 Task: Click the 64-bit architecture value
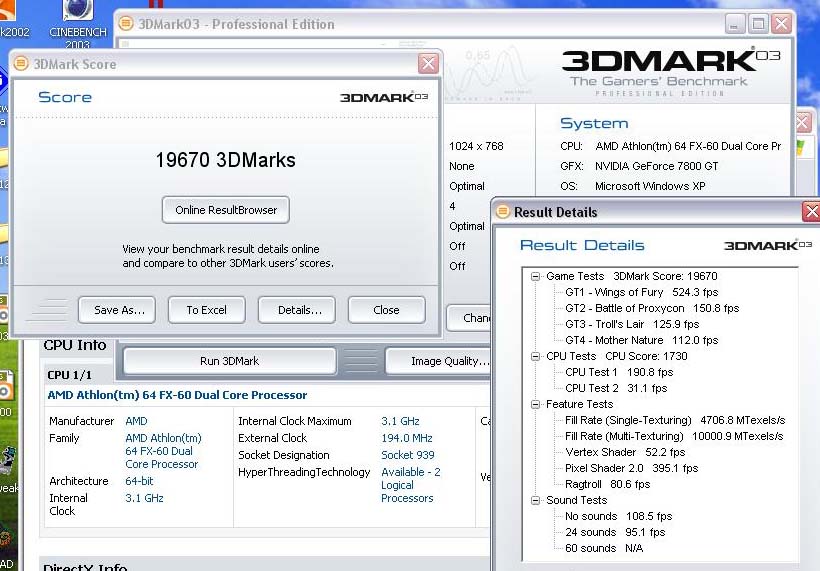click(139, 481)
